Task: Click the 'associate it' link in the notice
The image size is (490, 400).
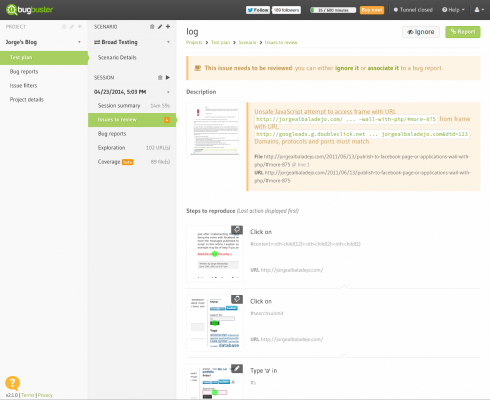Action: (383, 68)
